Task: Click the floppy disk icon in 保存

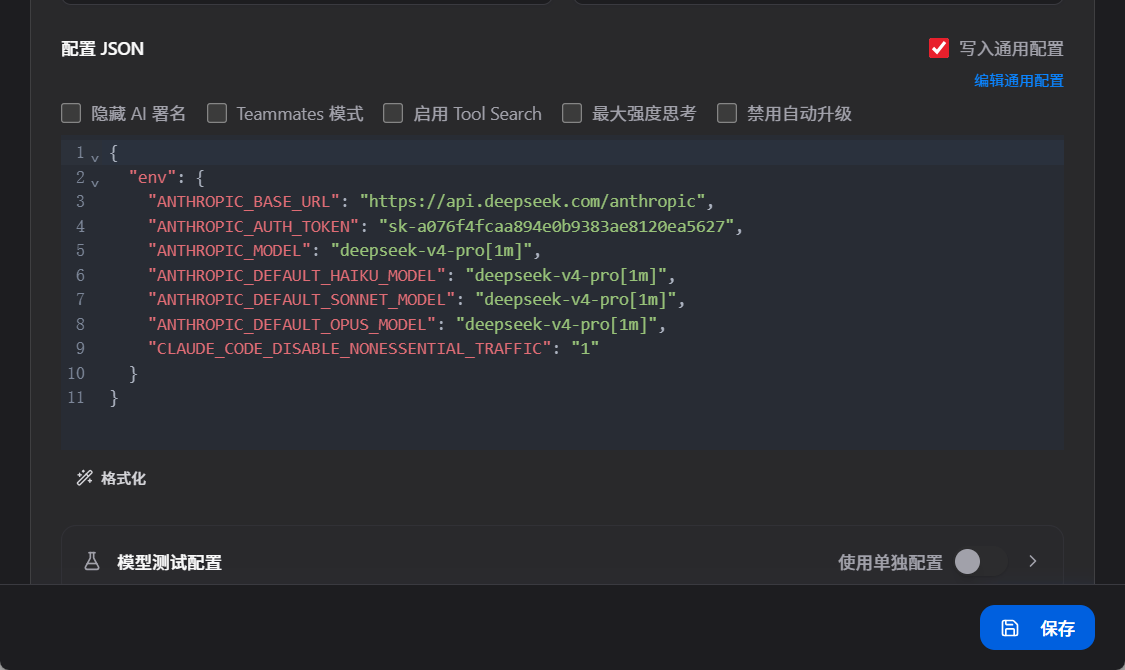Action: 1009,628
